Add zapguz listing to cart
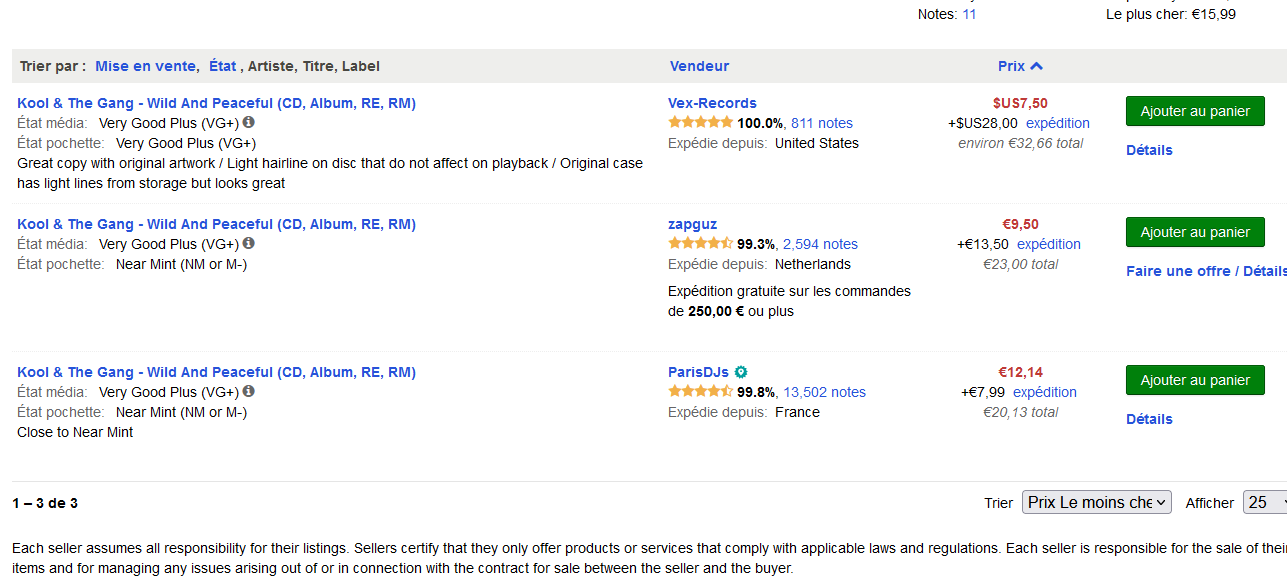Screen dimensions: 1287x576 pos(1195,232)
